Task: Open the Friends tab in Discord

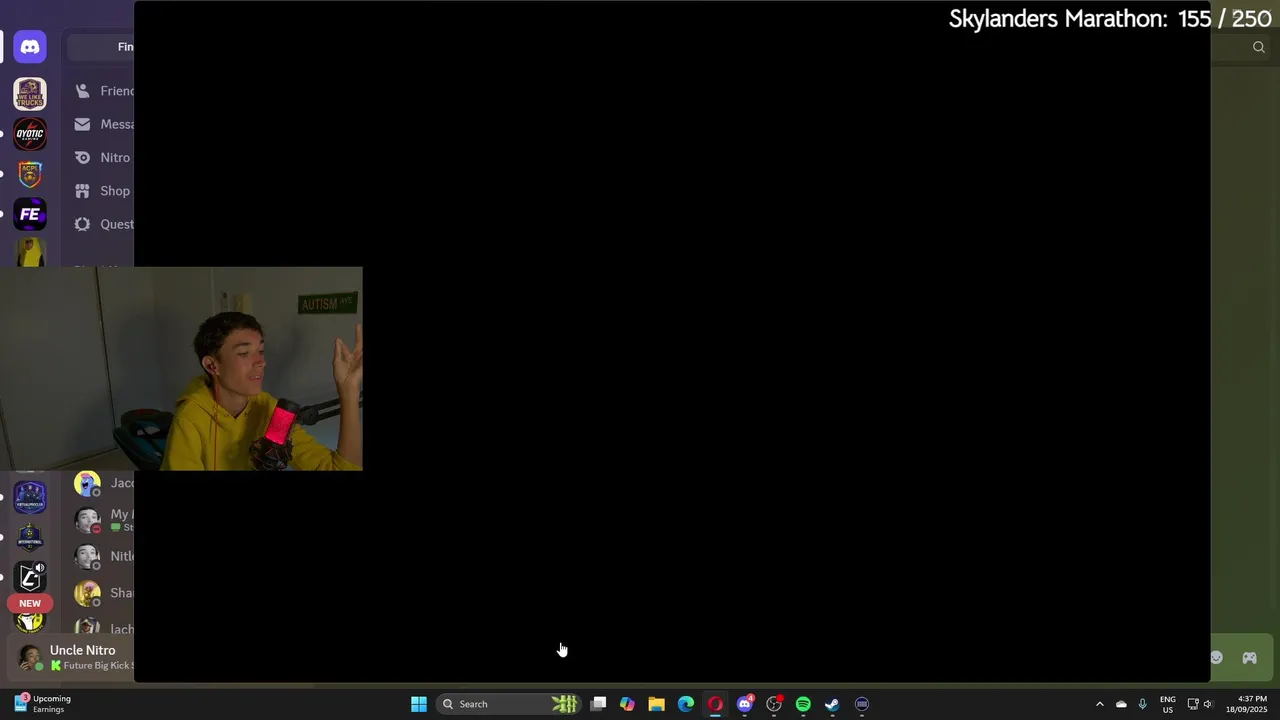Action: click(104, 91)
